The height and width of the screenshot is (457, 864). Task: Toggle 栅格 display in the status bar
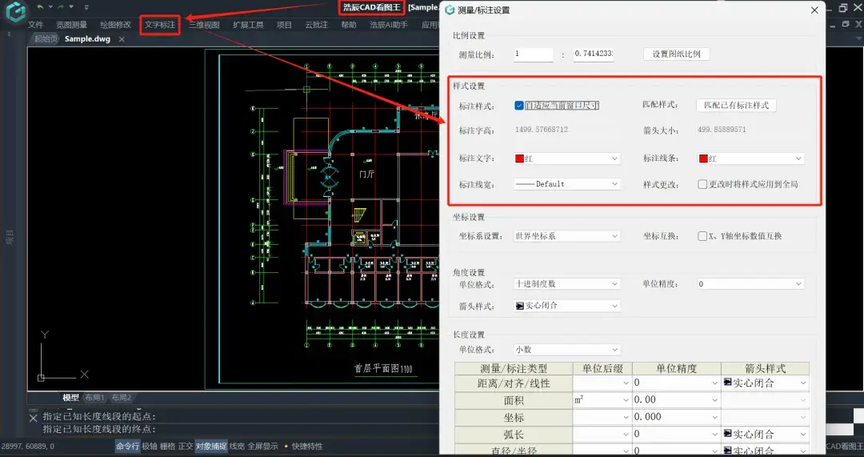(168, 446)
